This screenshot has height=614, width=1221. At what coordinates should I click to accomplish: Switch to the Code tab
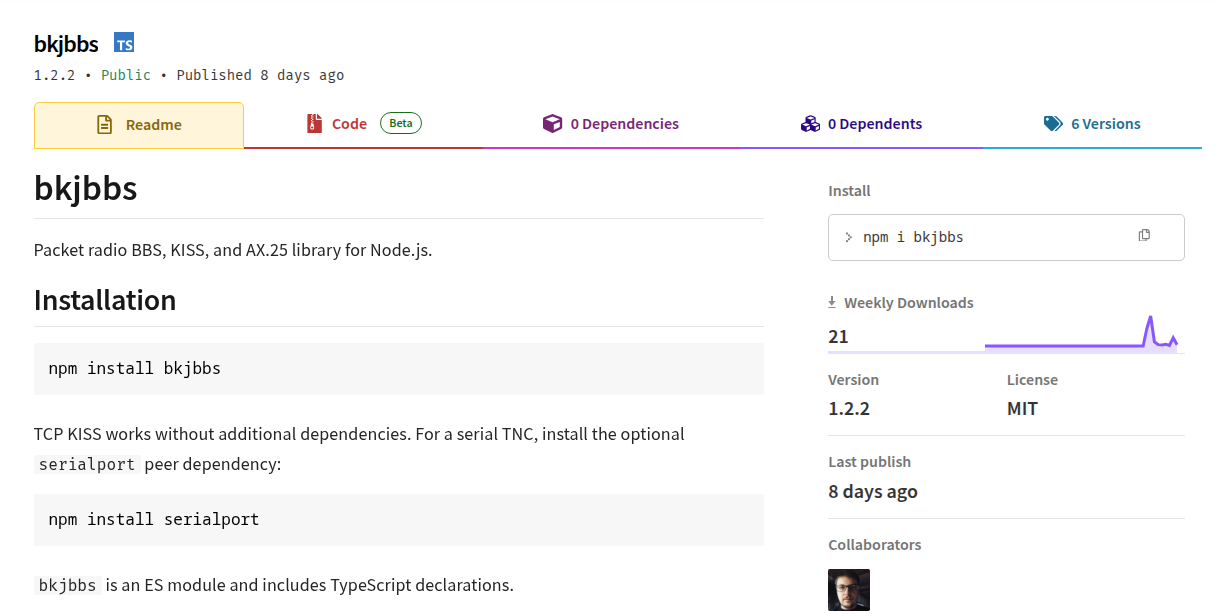pos(364,124)
